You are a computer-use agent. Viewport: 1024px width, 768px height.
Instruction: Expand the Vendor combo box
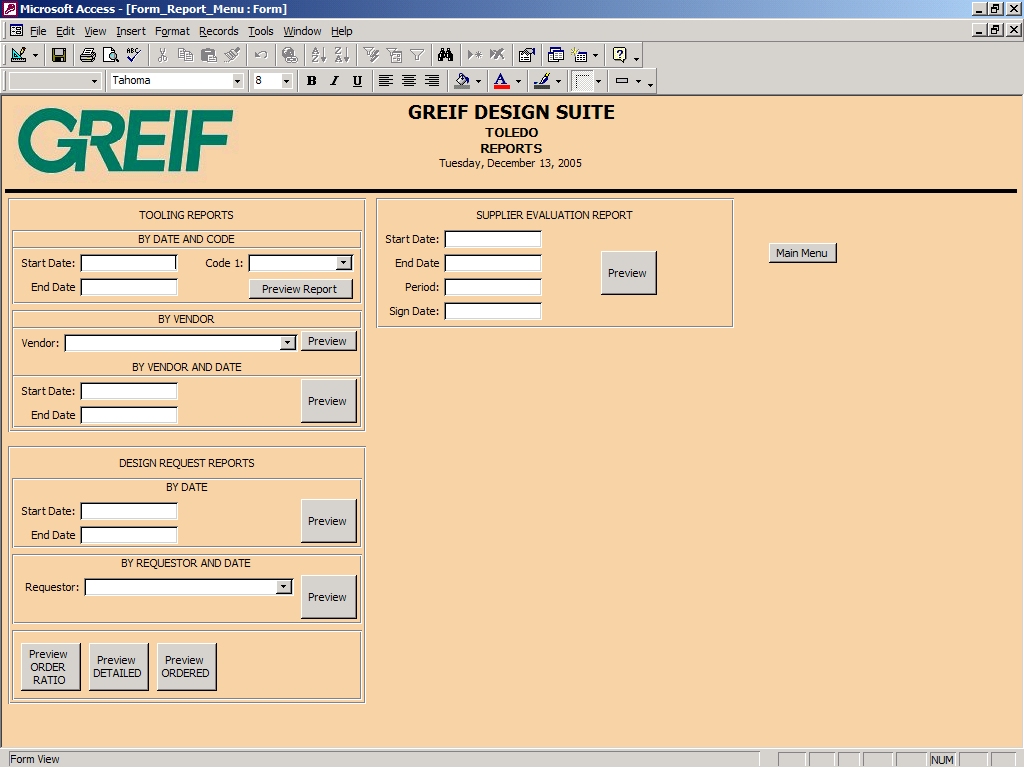[287, 343]
